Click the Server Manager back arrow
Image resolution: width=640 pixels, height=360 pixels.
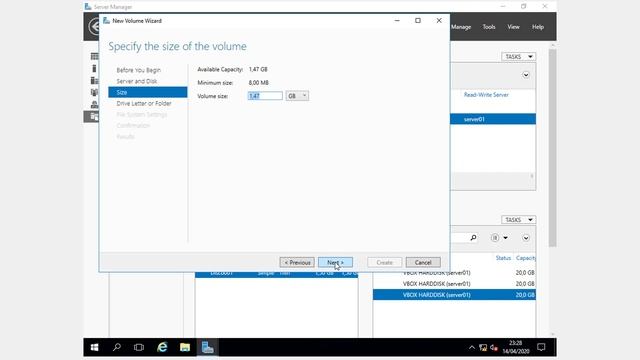click(95, 27)
